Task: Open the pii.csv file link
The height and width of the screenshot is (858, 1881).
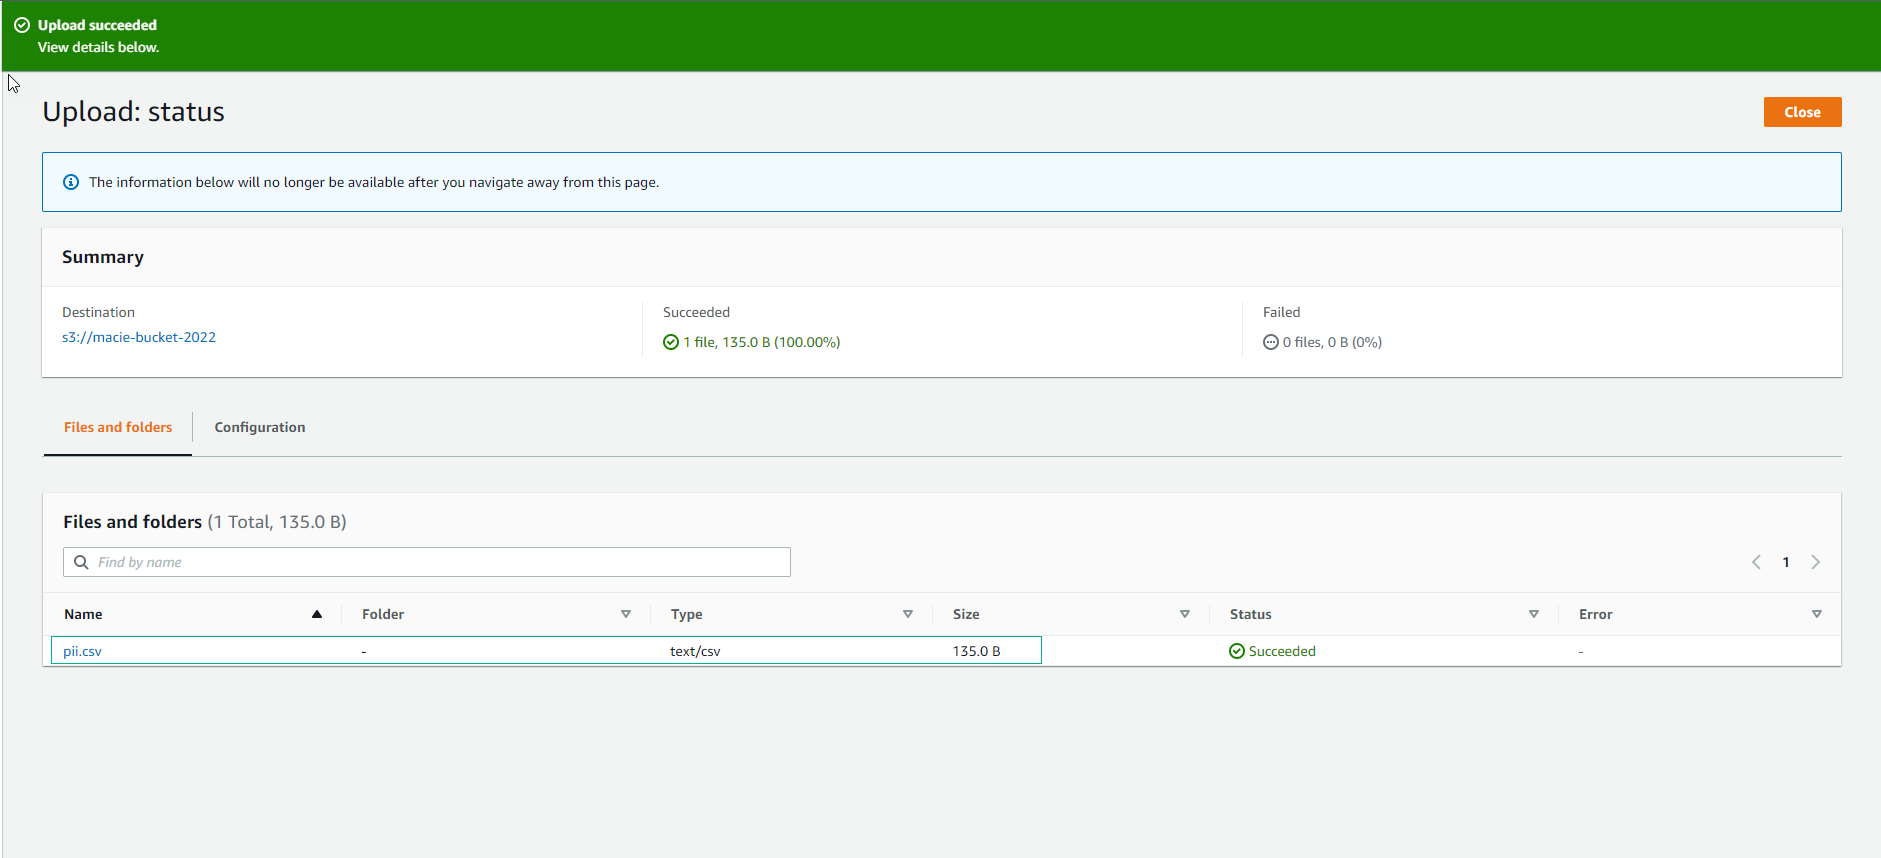Action: (82, 651)
